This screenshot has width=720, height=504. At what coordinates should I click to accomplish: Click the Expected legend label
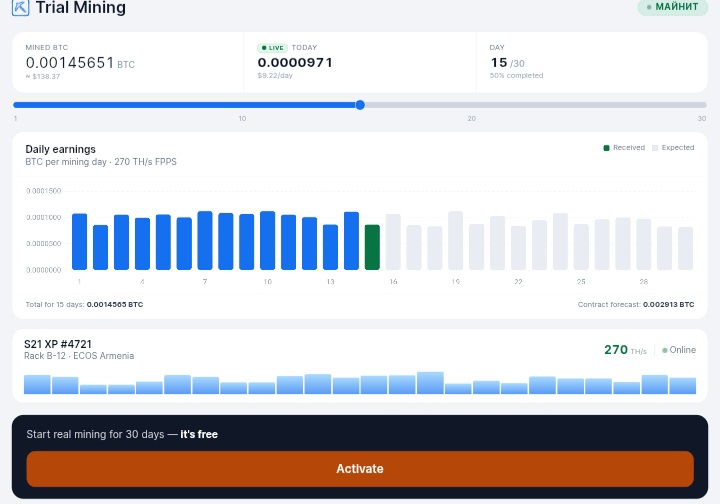(x=678, y=147)
